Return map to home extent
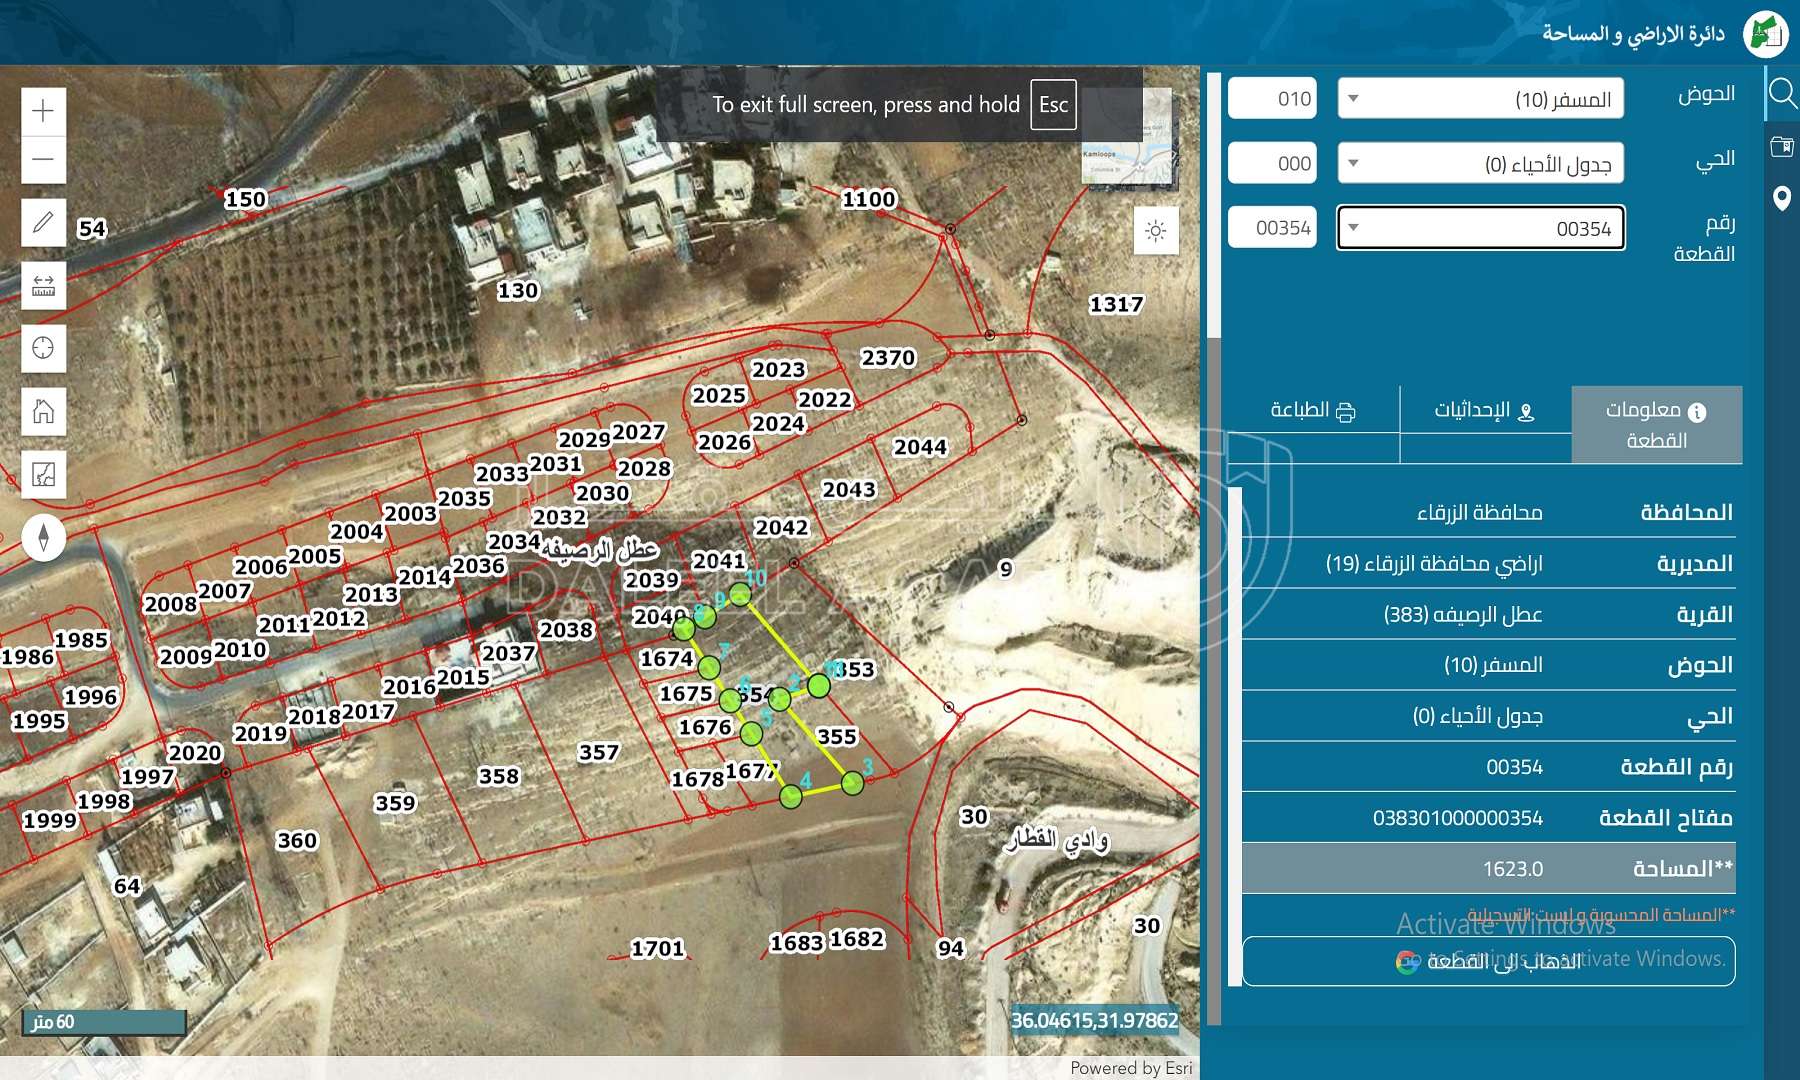The height and width of the screenshot is (1080, 1800). tap(43, 411)
